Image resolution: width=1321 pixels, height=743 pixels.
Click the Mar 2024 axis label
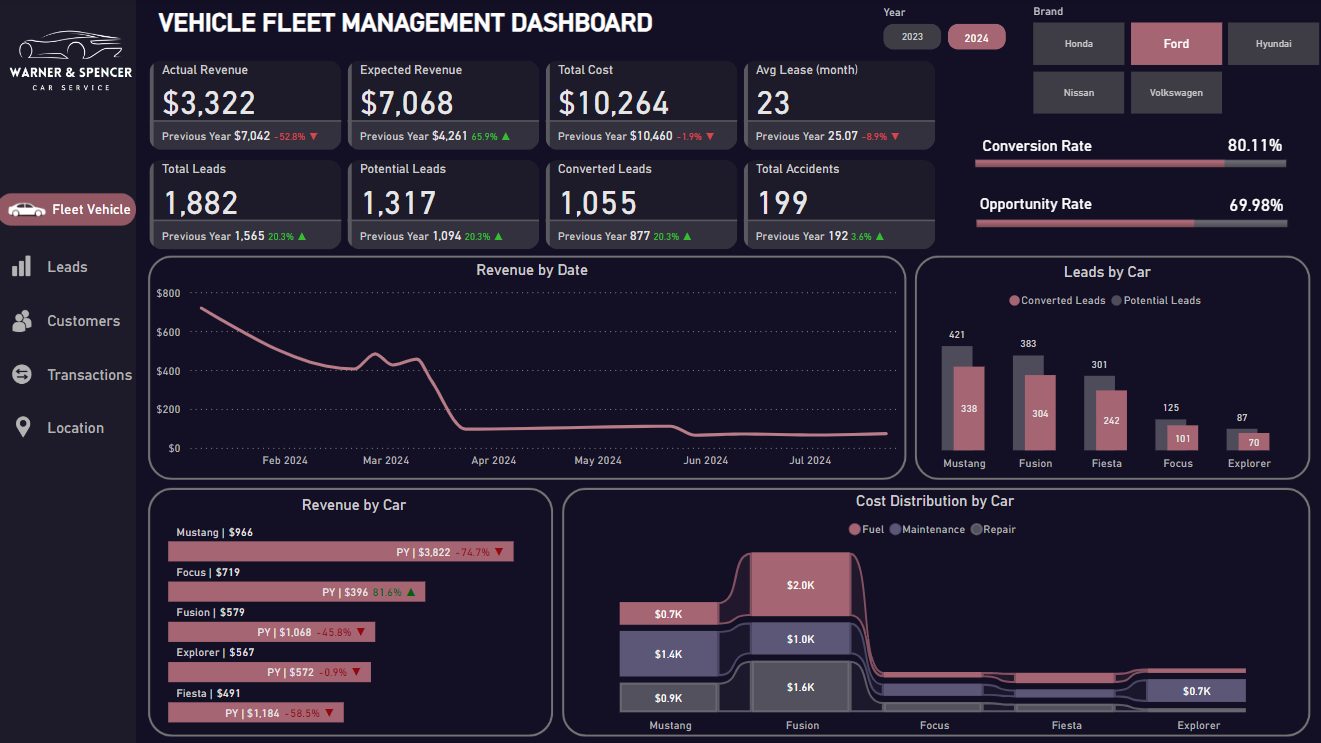[386, 461]
